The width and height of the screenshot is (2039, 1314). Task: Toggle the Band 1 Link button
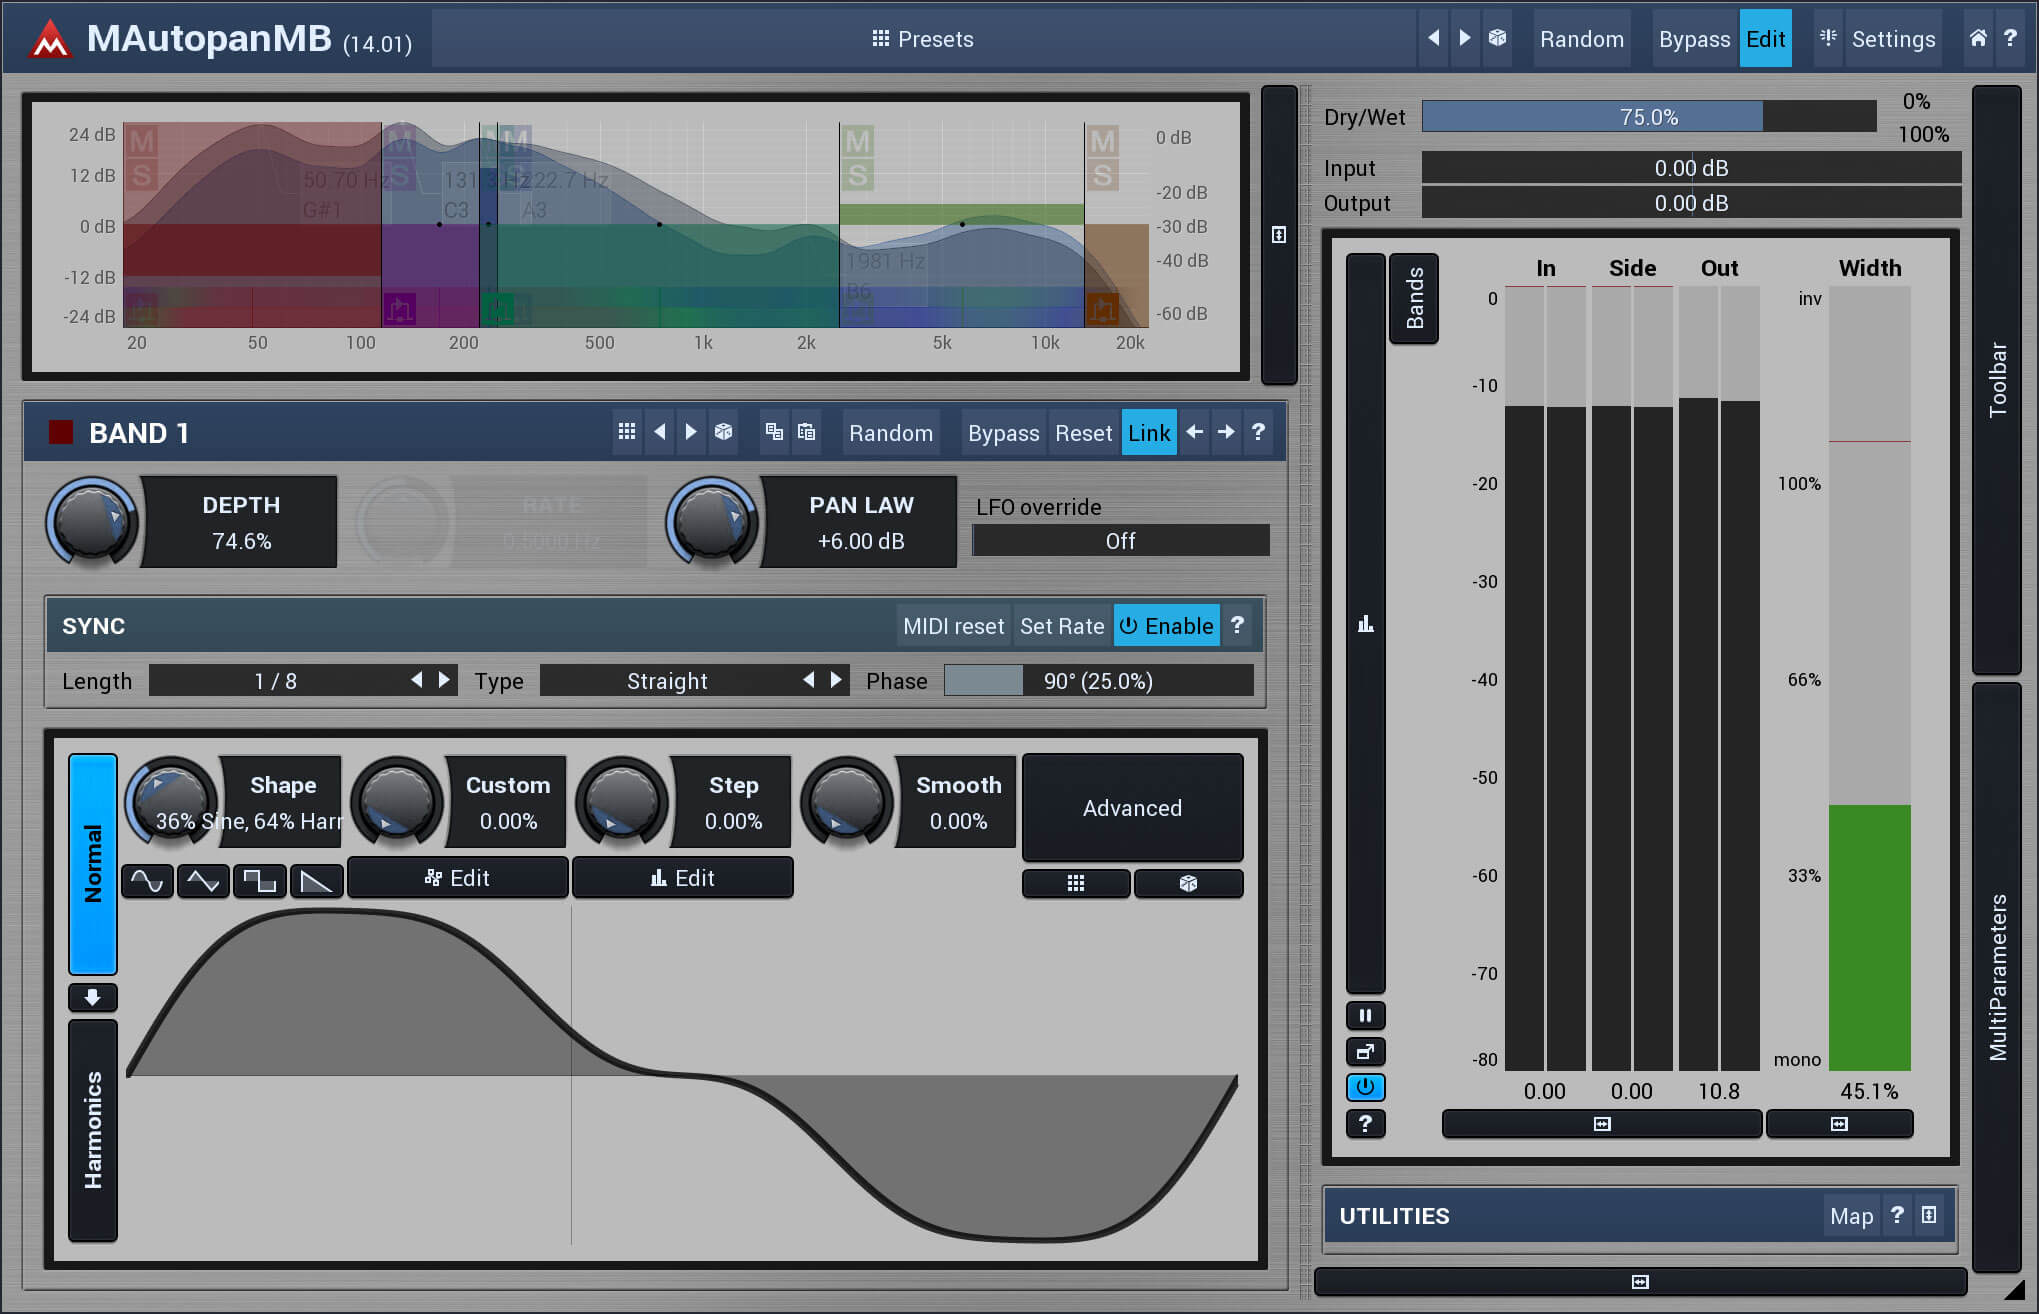pyautogui.click(x=1149, y=433)
